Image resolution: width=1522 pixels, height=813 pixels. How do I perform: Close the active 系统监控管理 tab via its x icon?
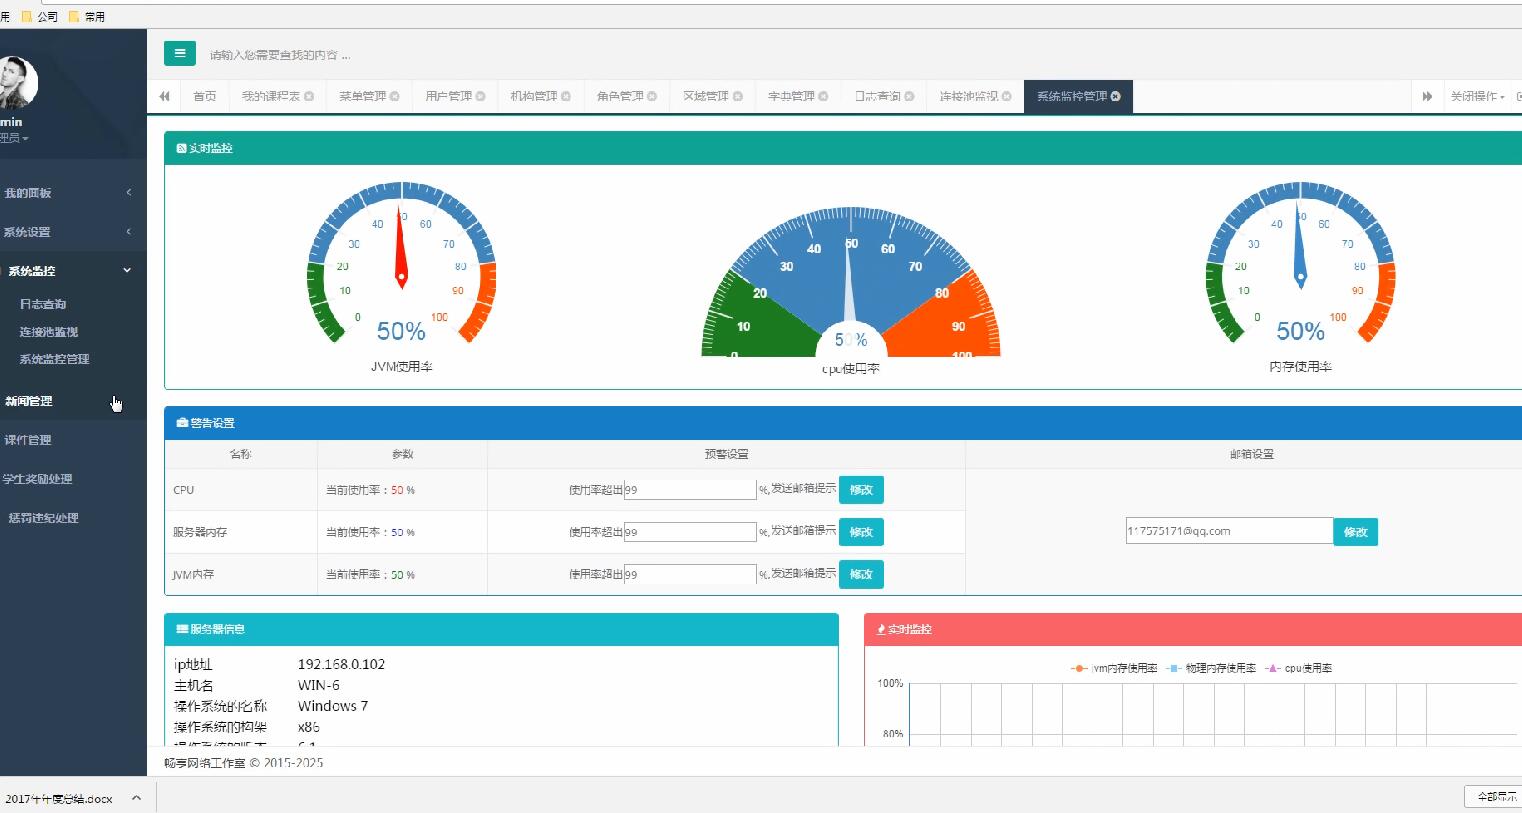[1115, 96]
